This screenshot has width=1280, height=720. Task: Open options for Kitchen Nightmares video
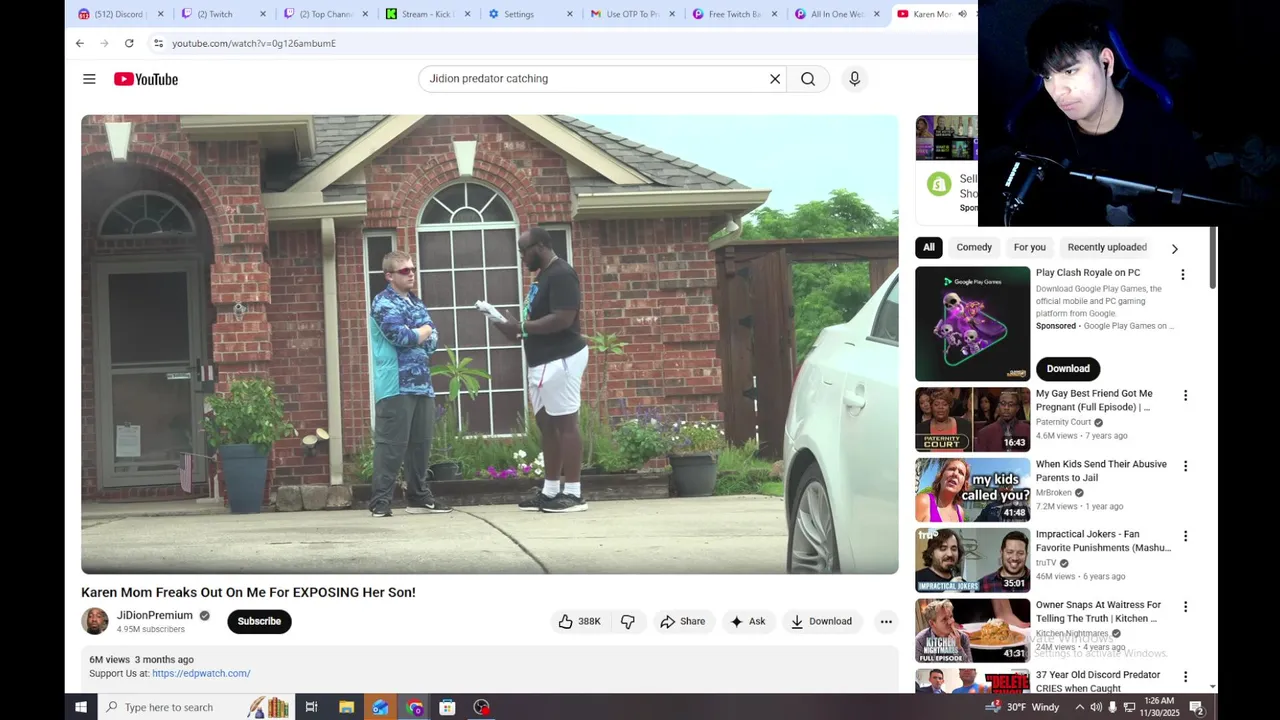[1185, 607]
